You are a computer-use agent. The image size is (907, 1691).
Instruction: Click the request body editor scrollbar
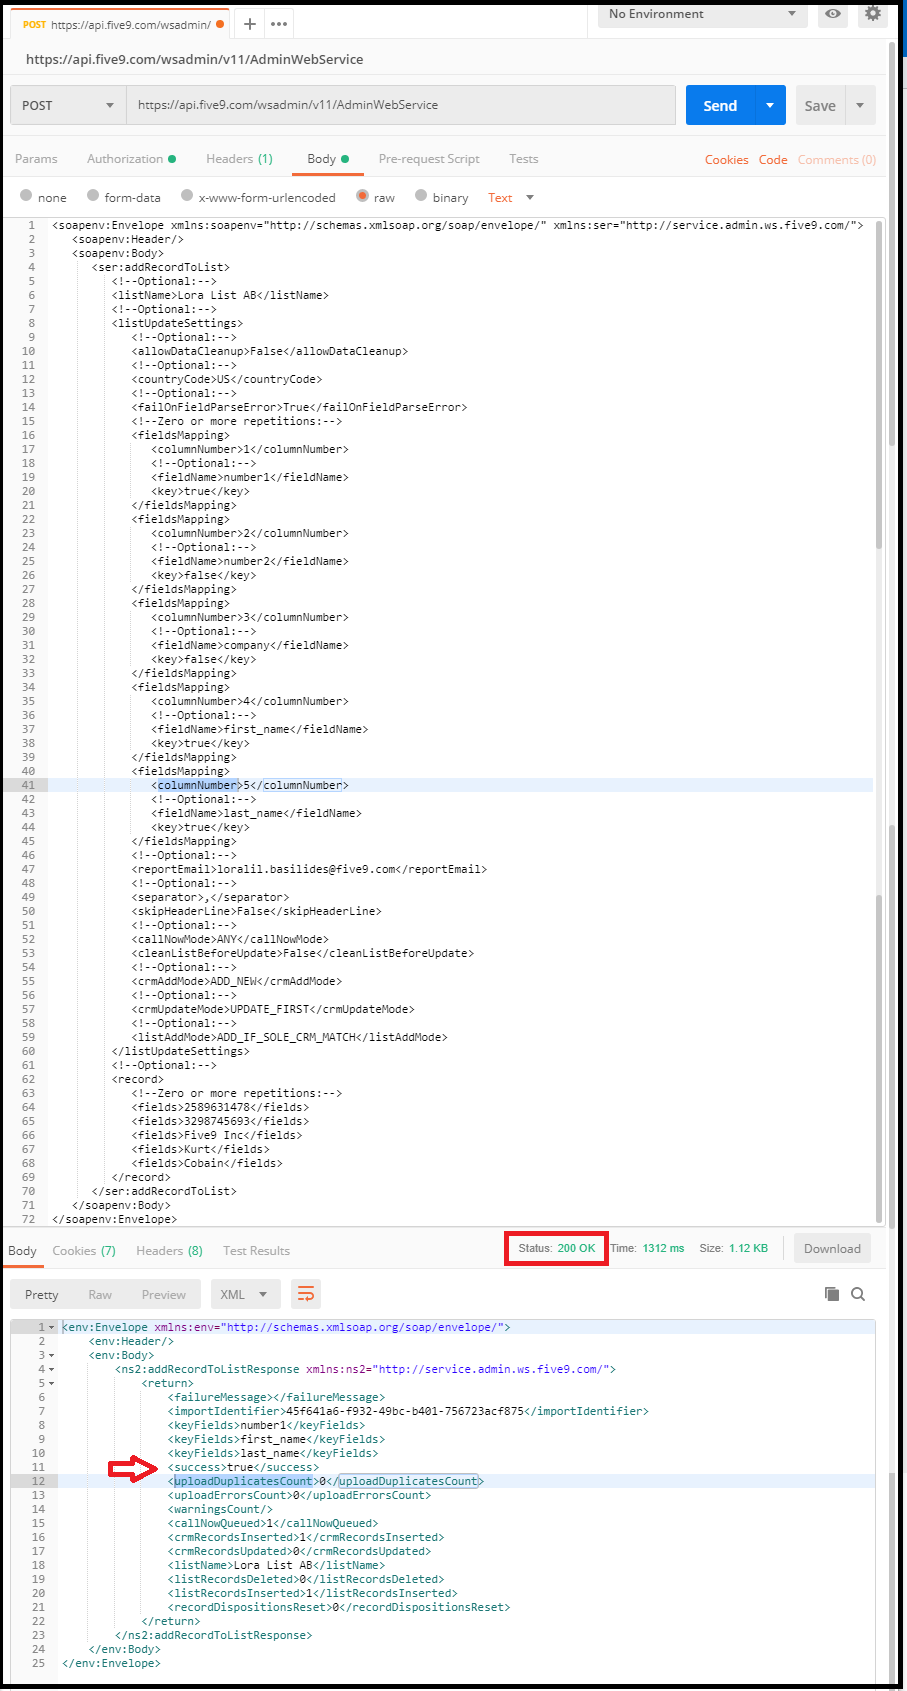pos(879,385)
